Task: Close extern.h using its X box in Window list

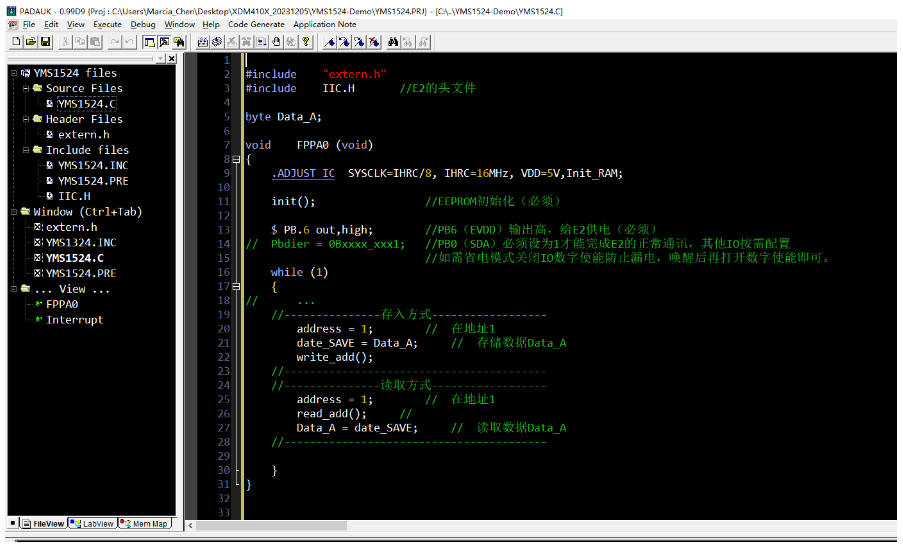Action: click(38, 227)
